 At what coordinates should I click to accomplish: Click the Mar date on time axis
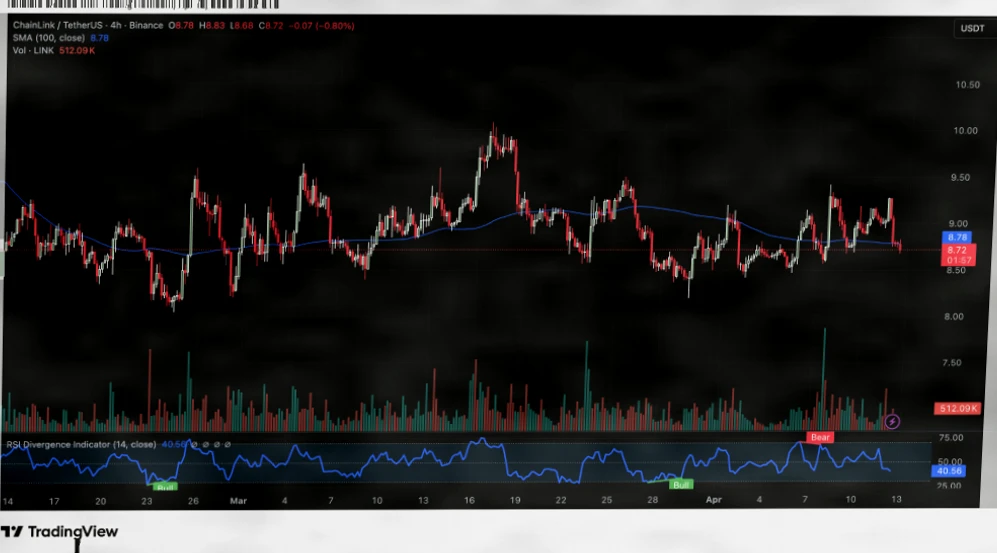pyautogui.click(x=238, y=498)
